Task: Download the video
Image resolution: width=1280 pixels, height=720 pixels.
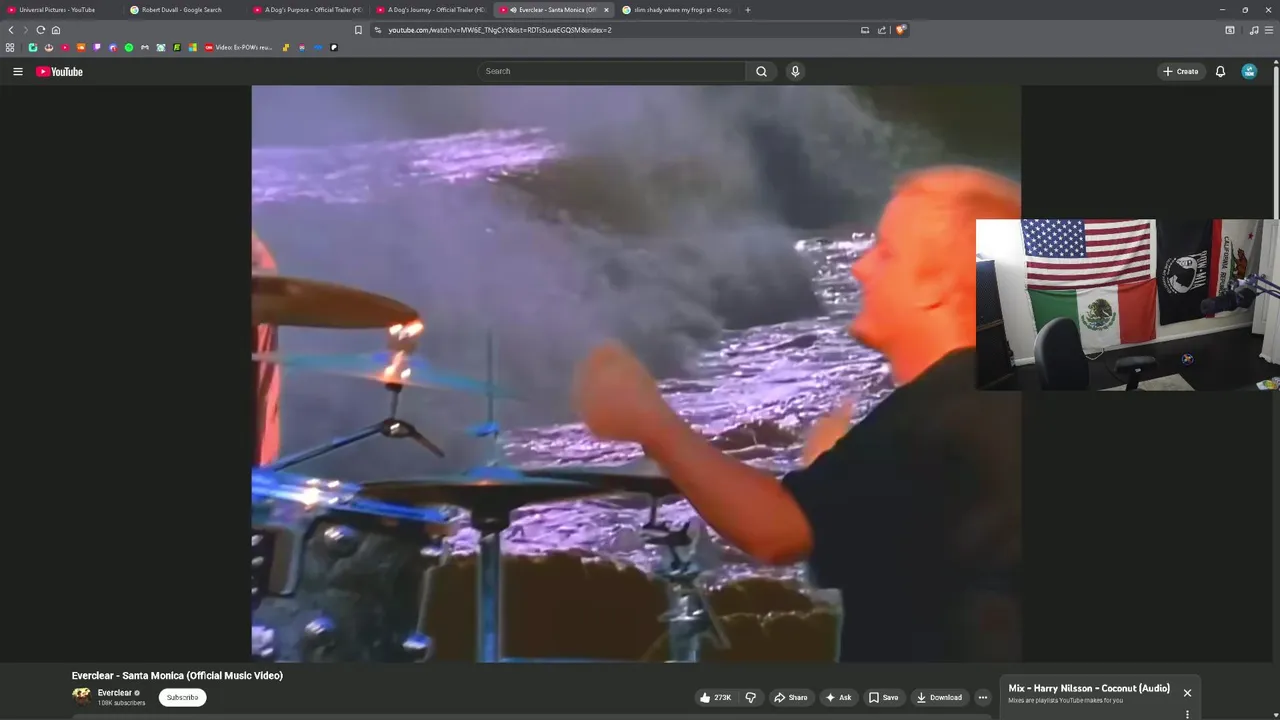Action: tap(939, 697)
